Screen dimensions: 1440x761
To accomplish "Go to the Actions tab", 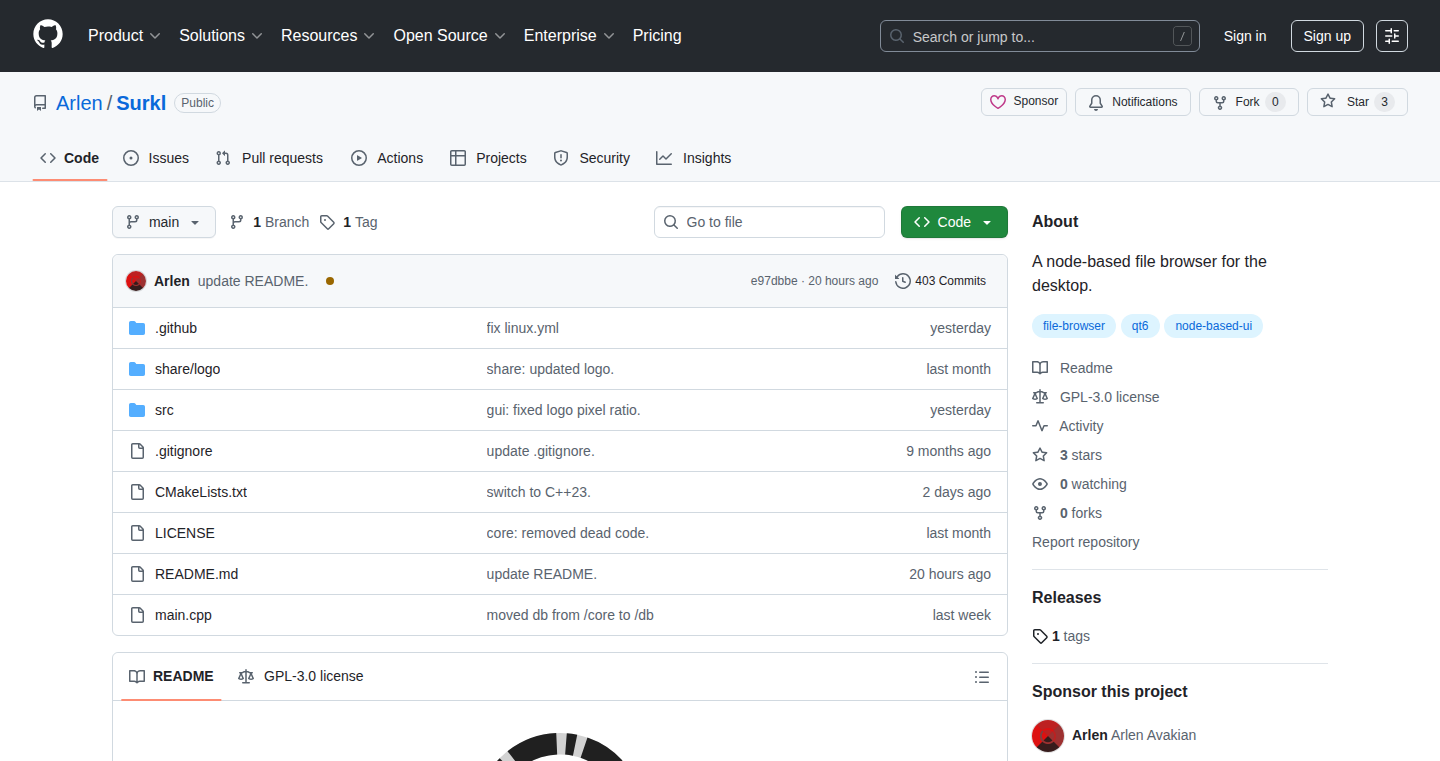I will tap(387, 158).
